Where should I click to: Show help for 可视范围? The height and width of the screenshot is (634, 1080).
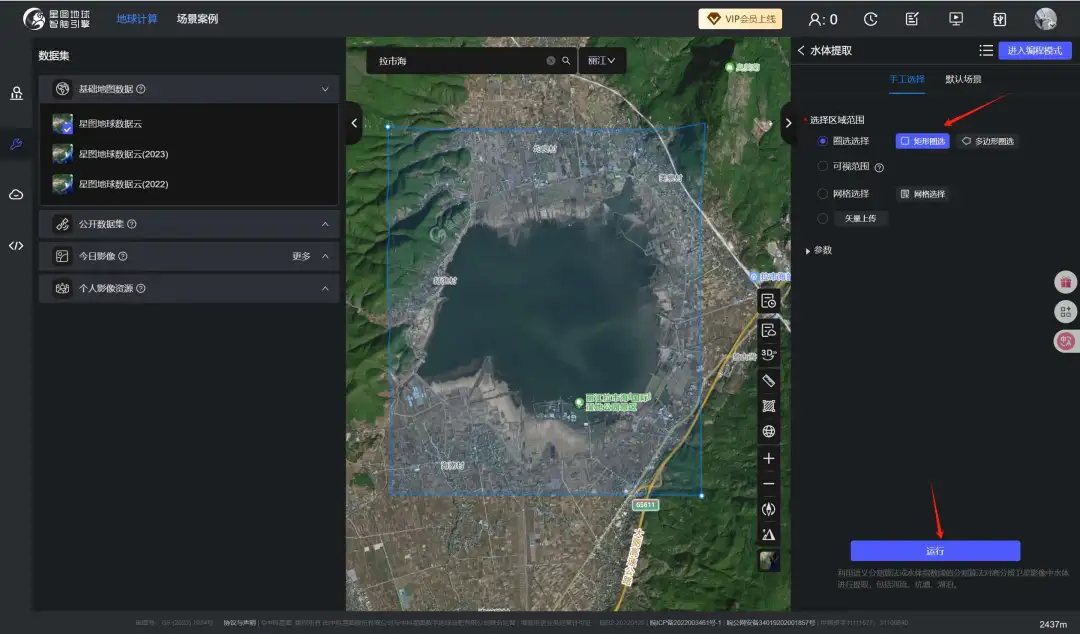pos(879,167)
